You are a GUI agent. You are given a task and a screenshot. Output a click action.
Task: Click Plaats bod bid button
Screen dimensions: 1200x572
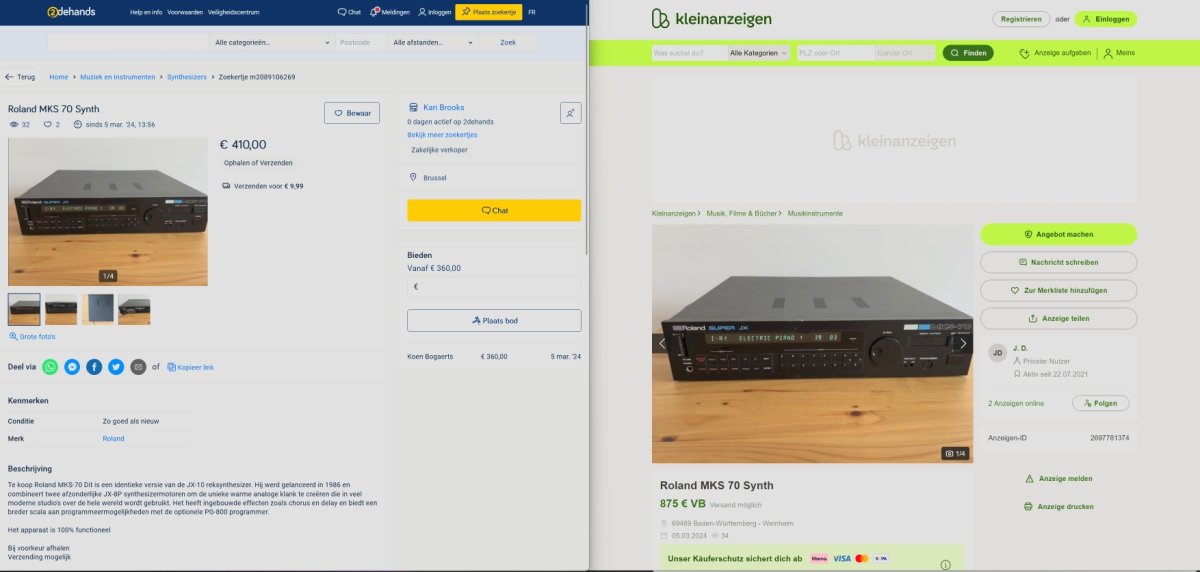(494, 321)
